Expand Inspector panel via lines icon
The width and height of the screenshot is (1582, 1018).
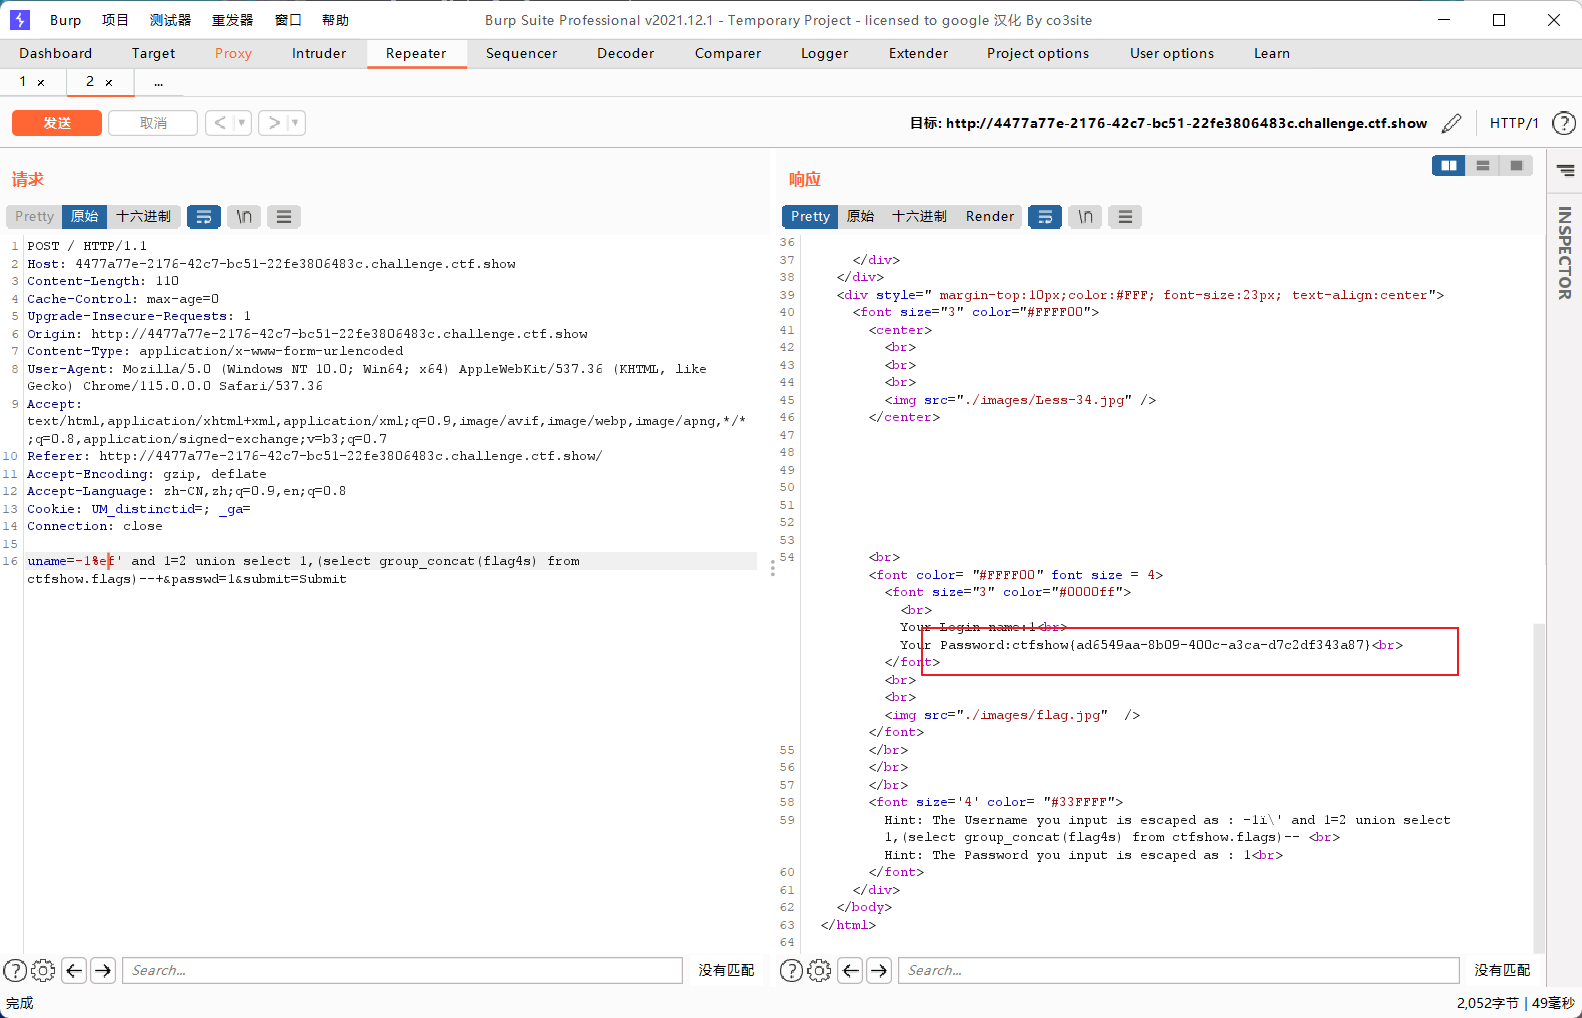(x=1566, y=171)
